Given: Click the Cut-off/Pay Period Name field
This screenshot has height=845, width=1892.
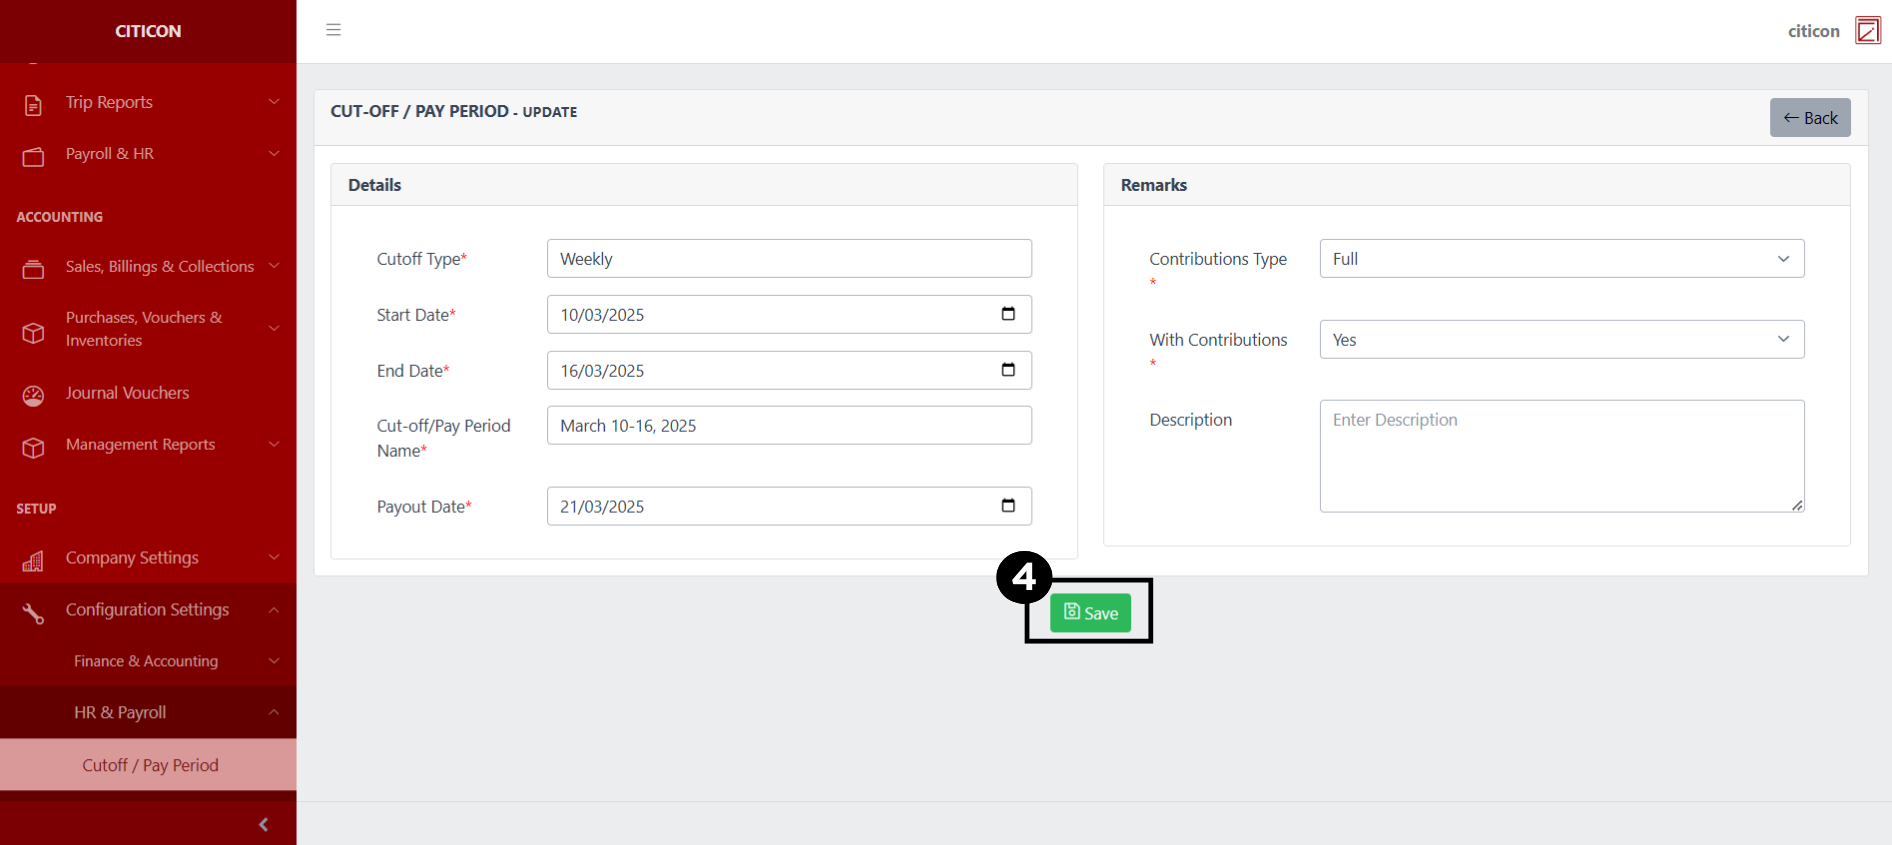Looking at the screenshot, I should point(788,426).
